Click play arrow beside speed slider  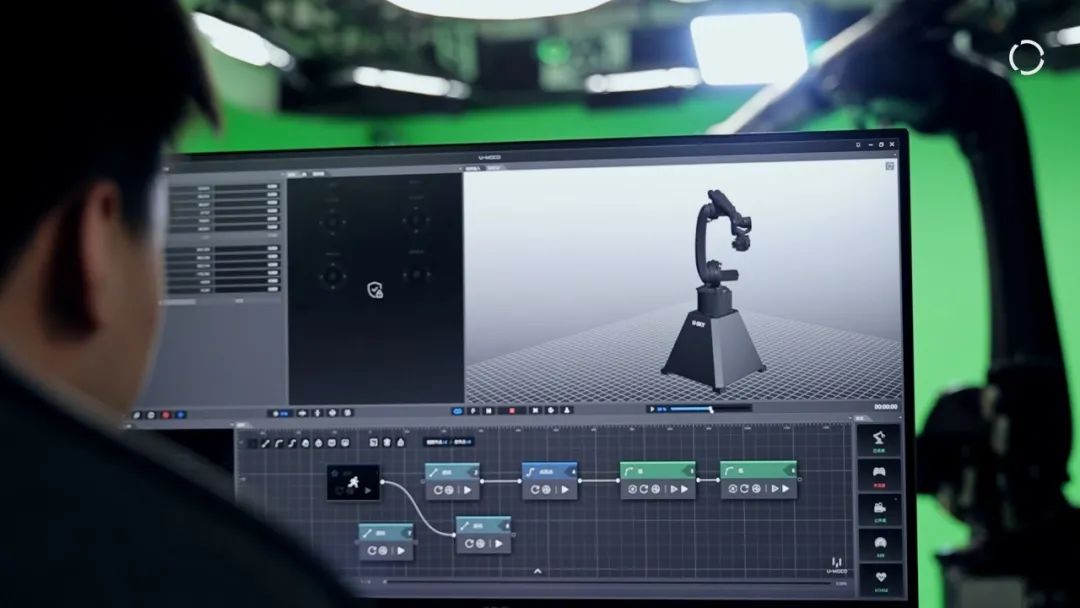point(652,409)
